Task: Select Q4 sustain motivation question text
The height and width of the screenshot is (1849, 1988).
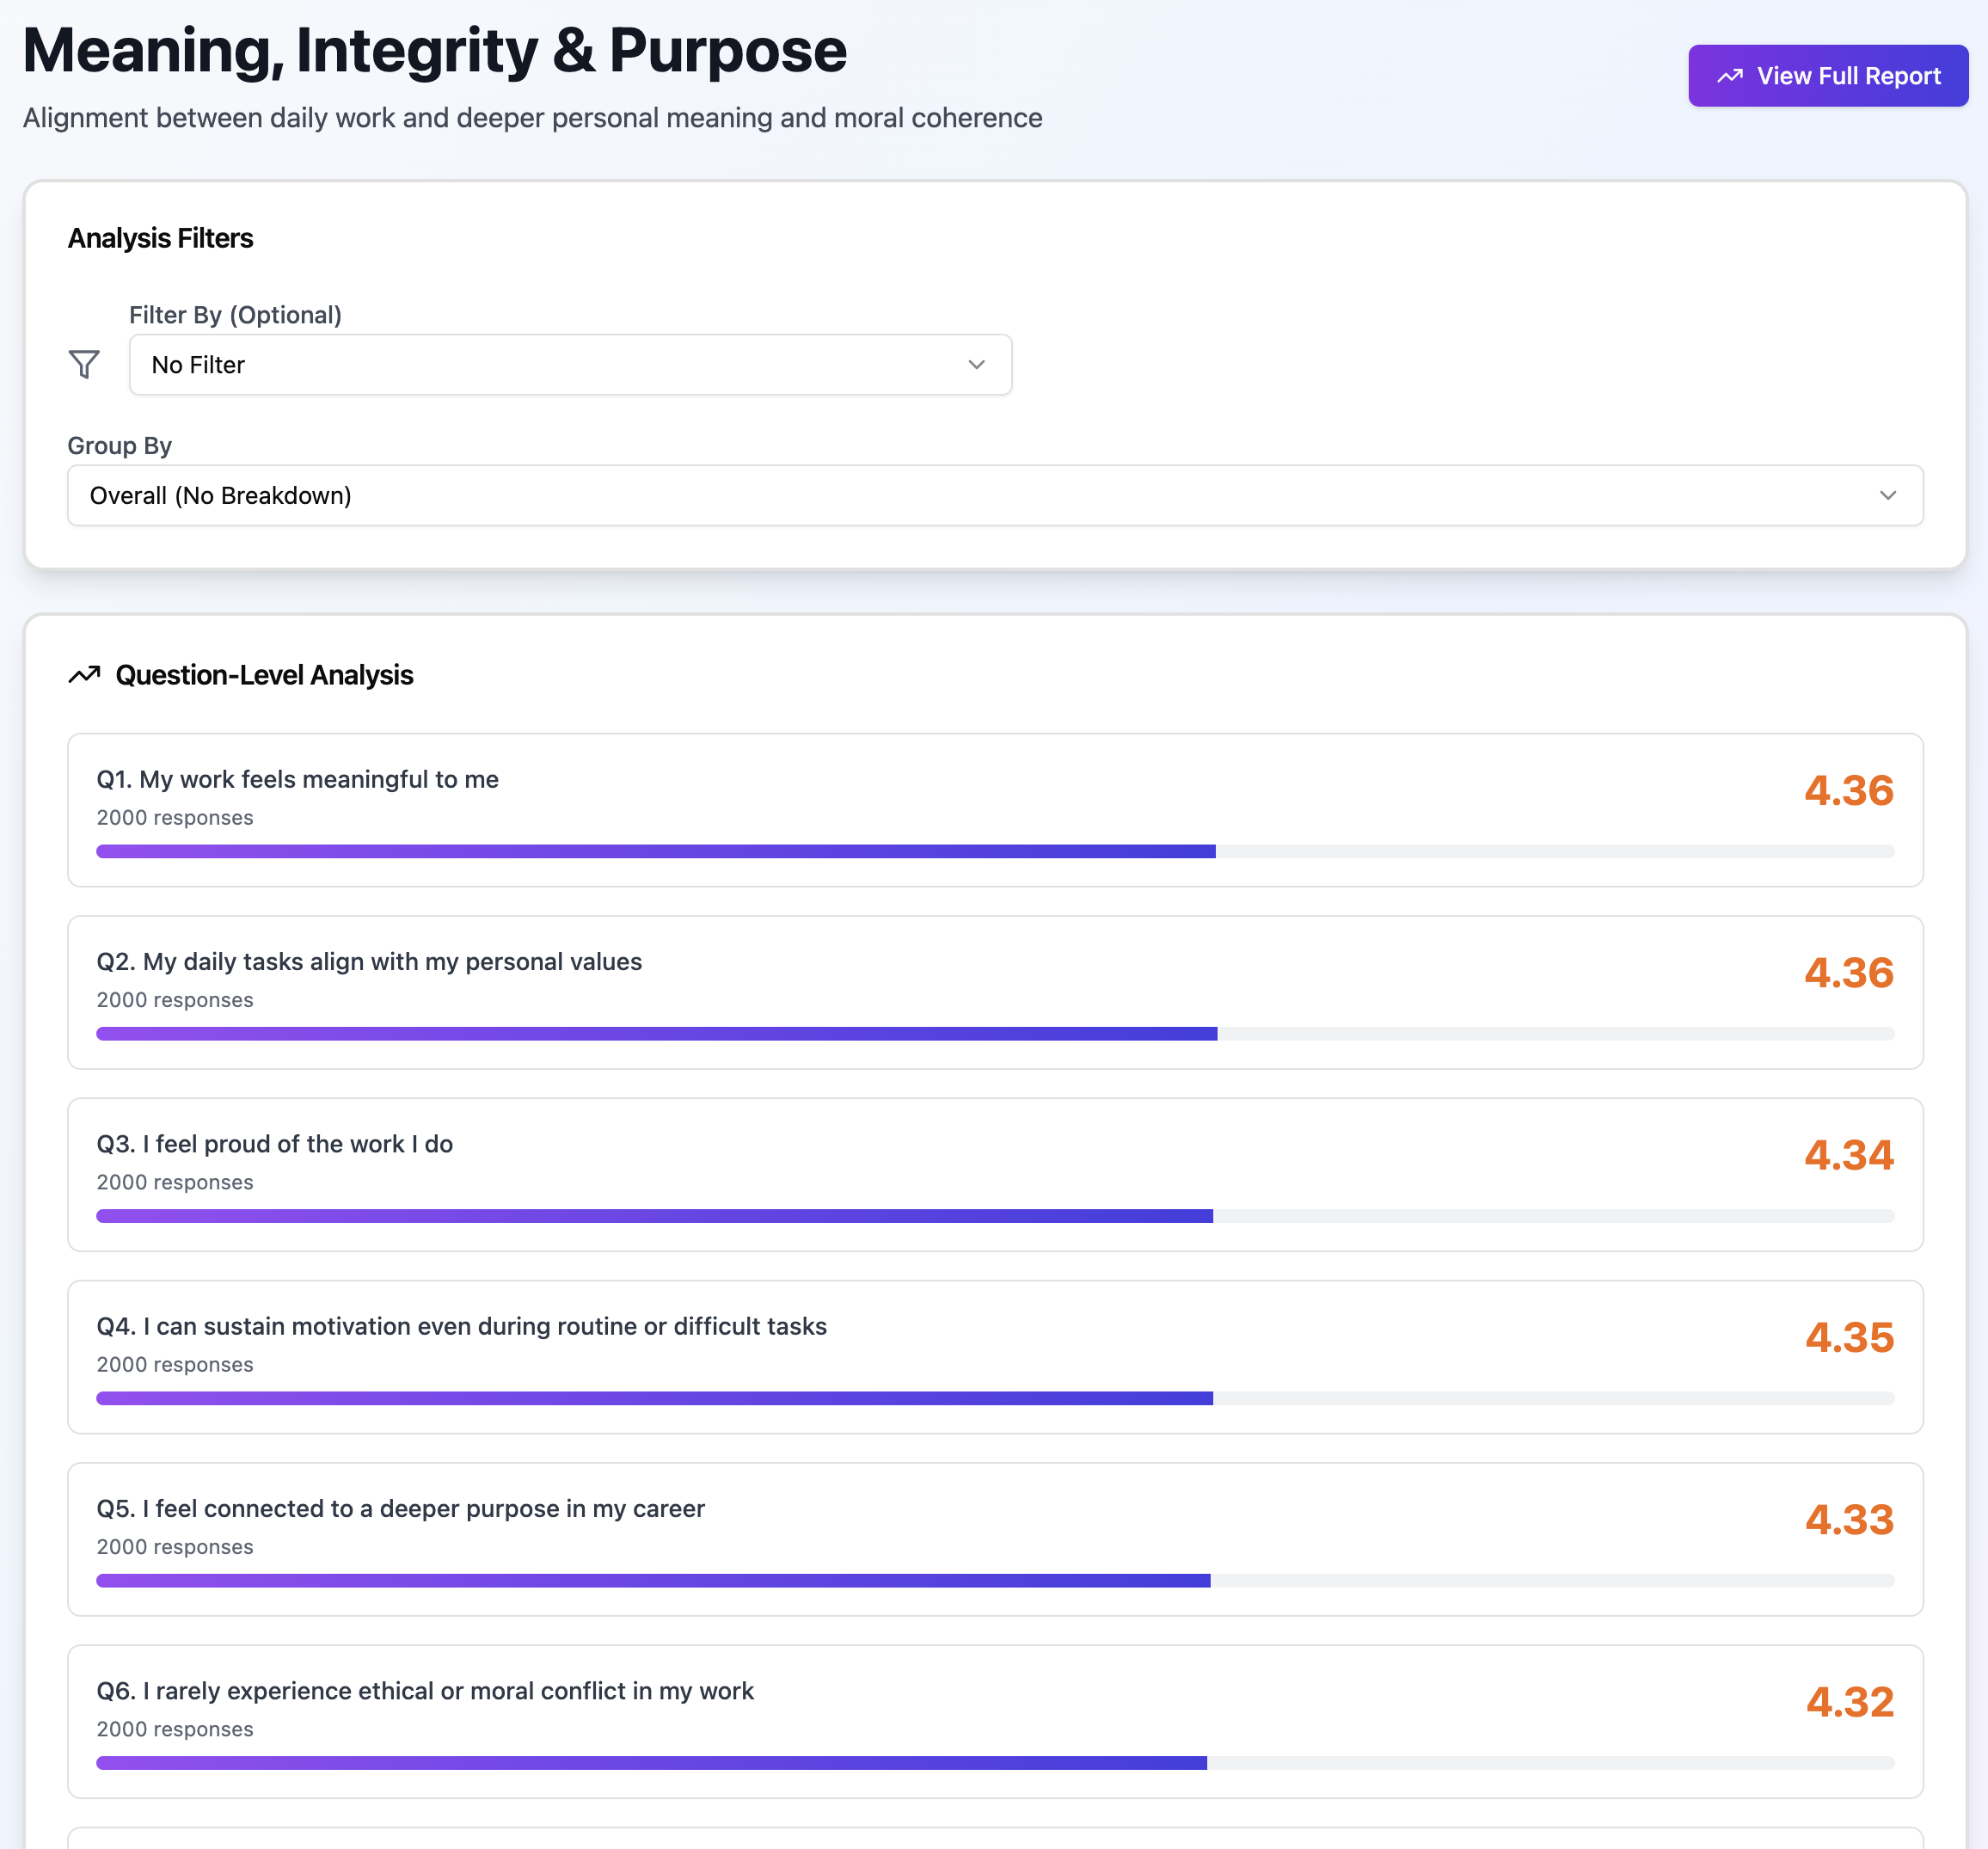Action: (x=461, y=1326)
